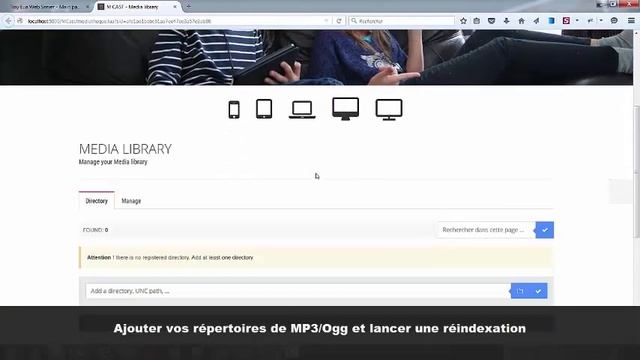Bookmark this page with the star icon
The width and height of the screenshot is (640, 360).
[x=463, y=20]
